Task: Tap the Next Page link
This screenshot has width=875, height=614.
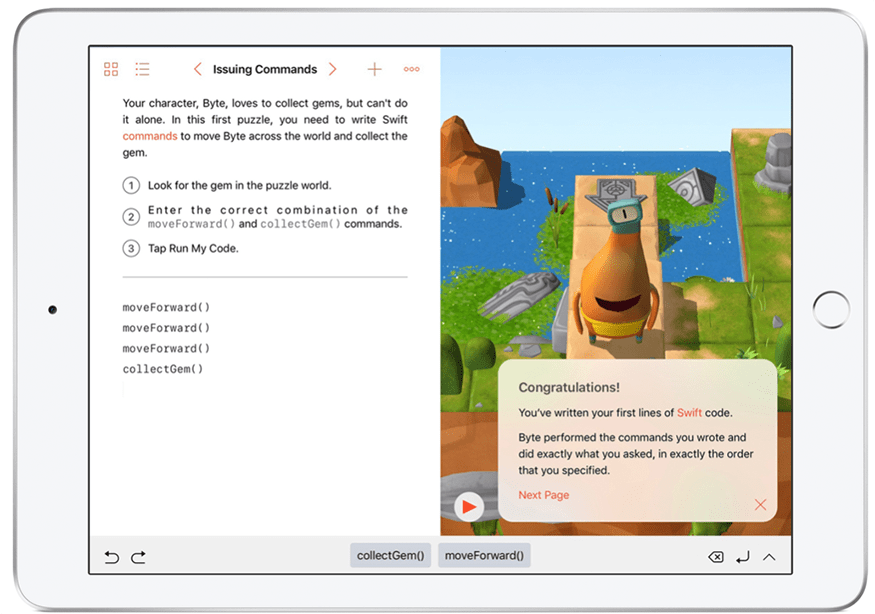Action: click(544, 495)
